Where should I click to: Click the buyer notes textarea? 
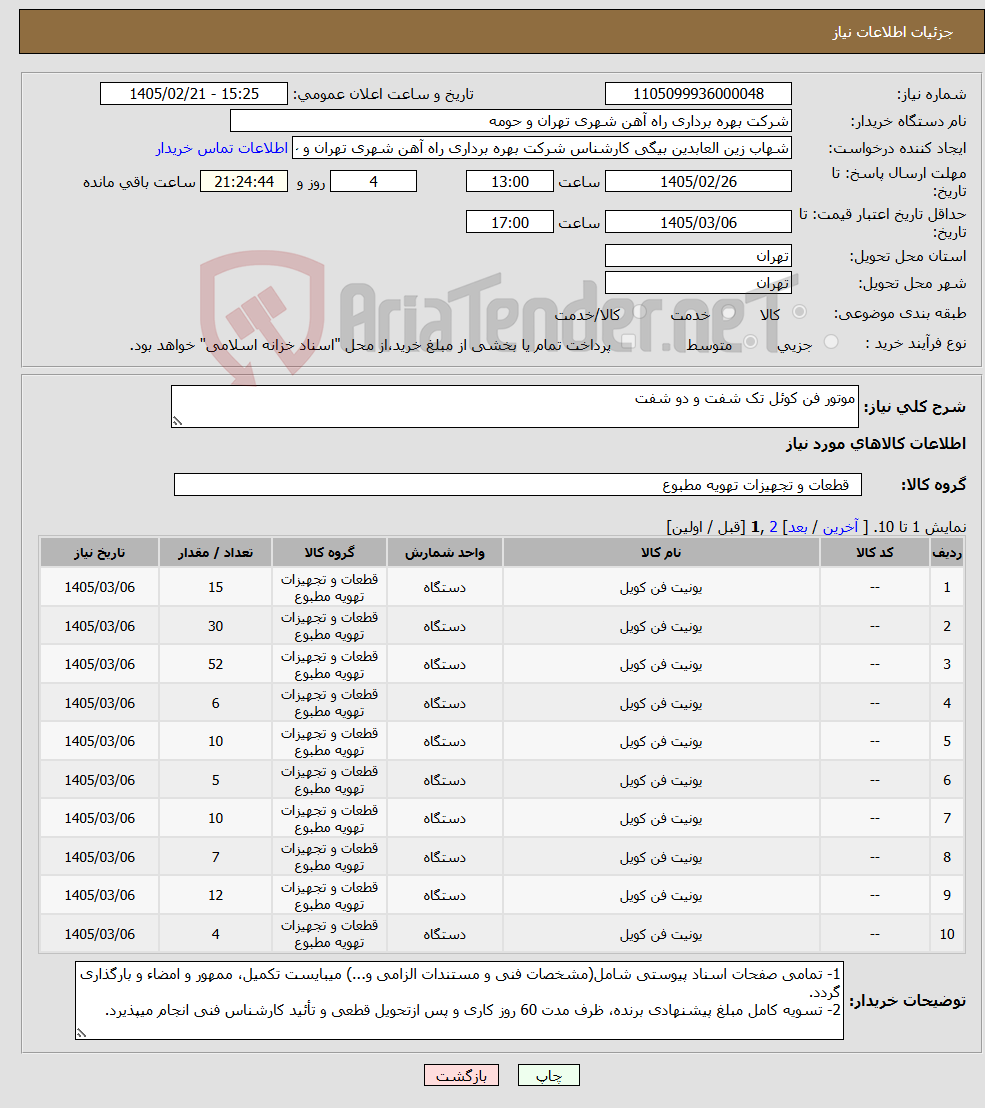tap(459, 1000)
